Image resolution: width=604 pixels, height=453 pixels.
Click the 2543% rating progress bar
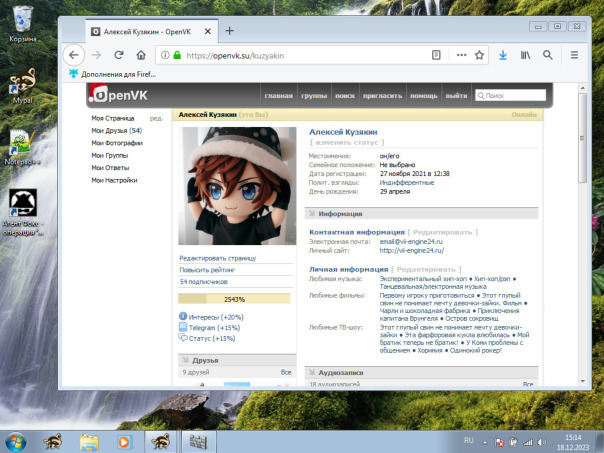(235, 298)
